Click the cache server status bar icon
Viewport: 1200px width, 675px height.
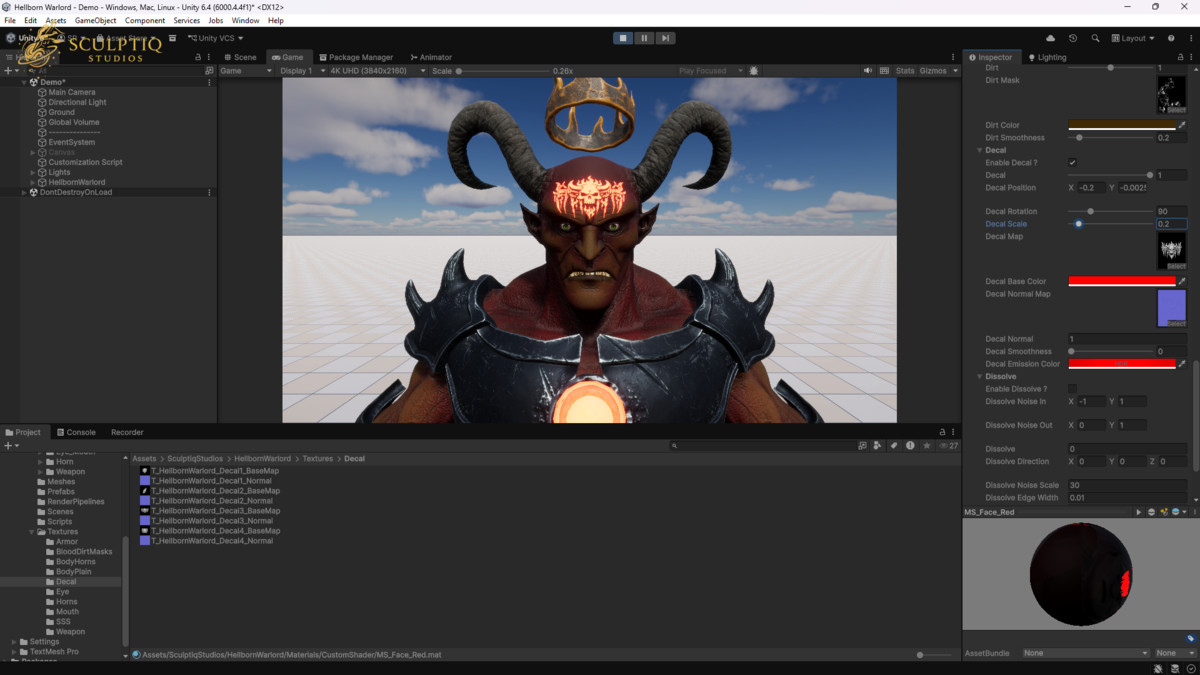(x=1173, y=668)
